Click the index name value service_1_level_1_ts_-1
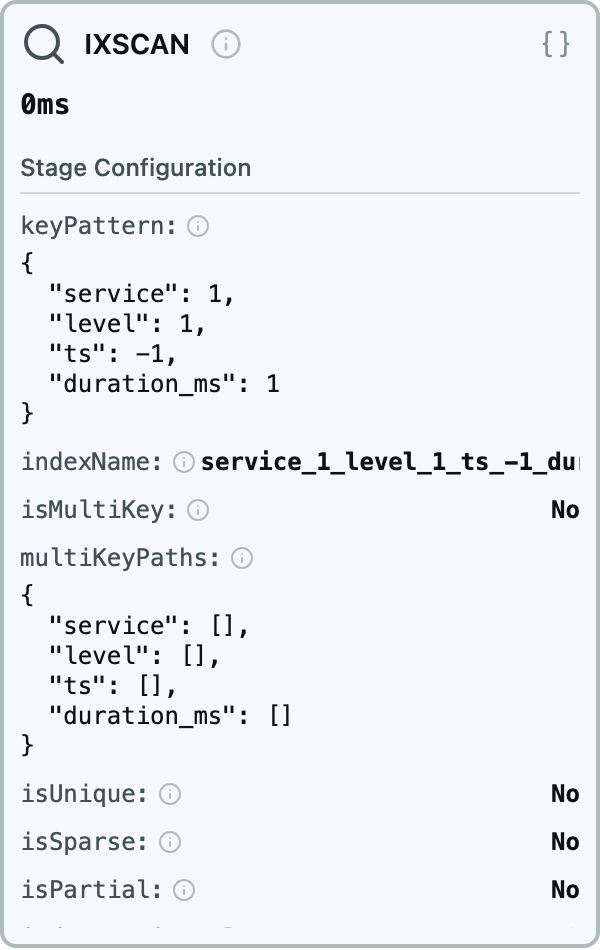 pos(390,462)
